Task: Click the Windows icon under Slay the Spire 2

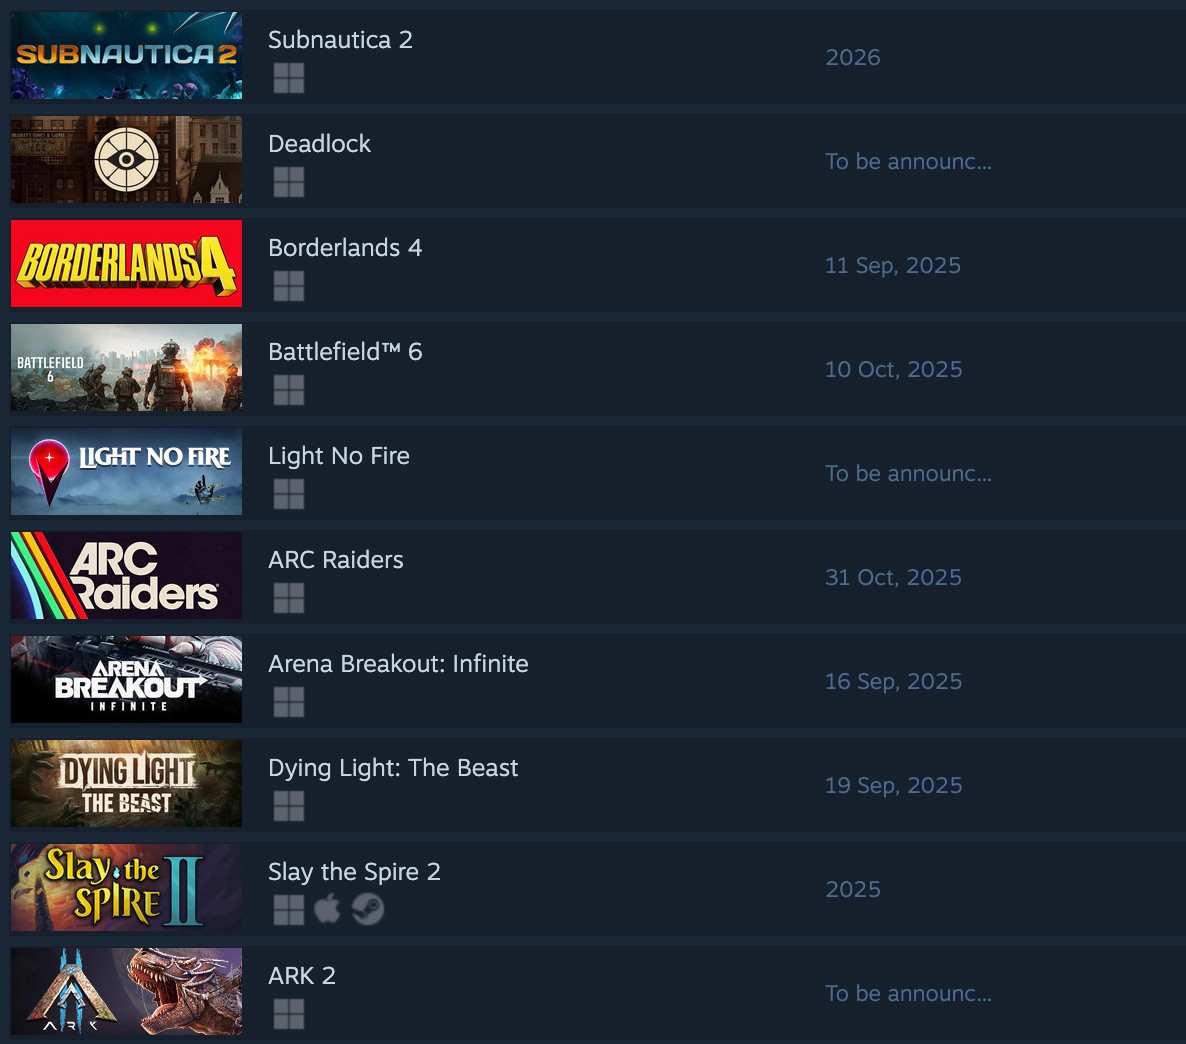Action: [x=289, y=910]
